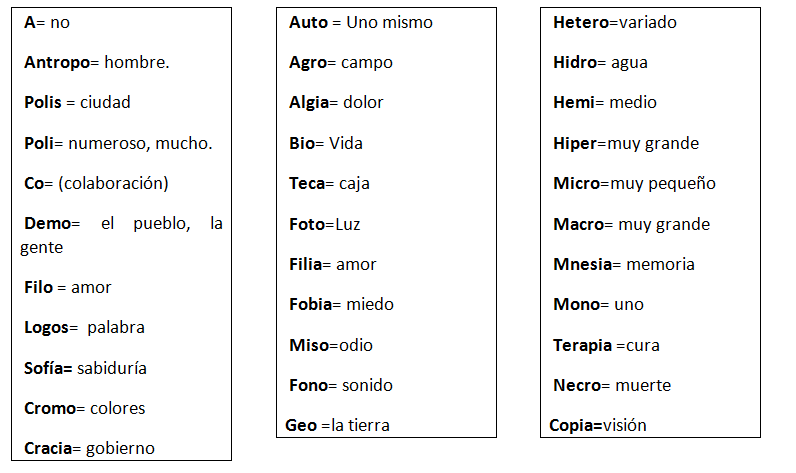Click the term Auto
The image size is (796, 473).
309,22
